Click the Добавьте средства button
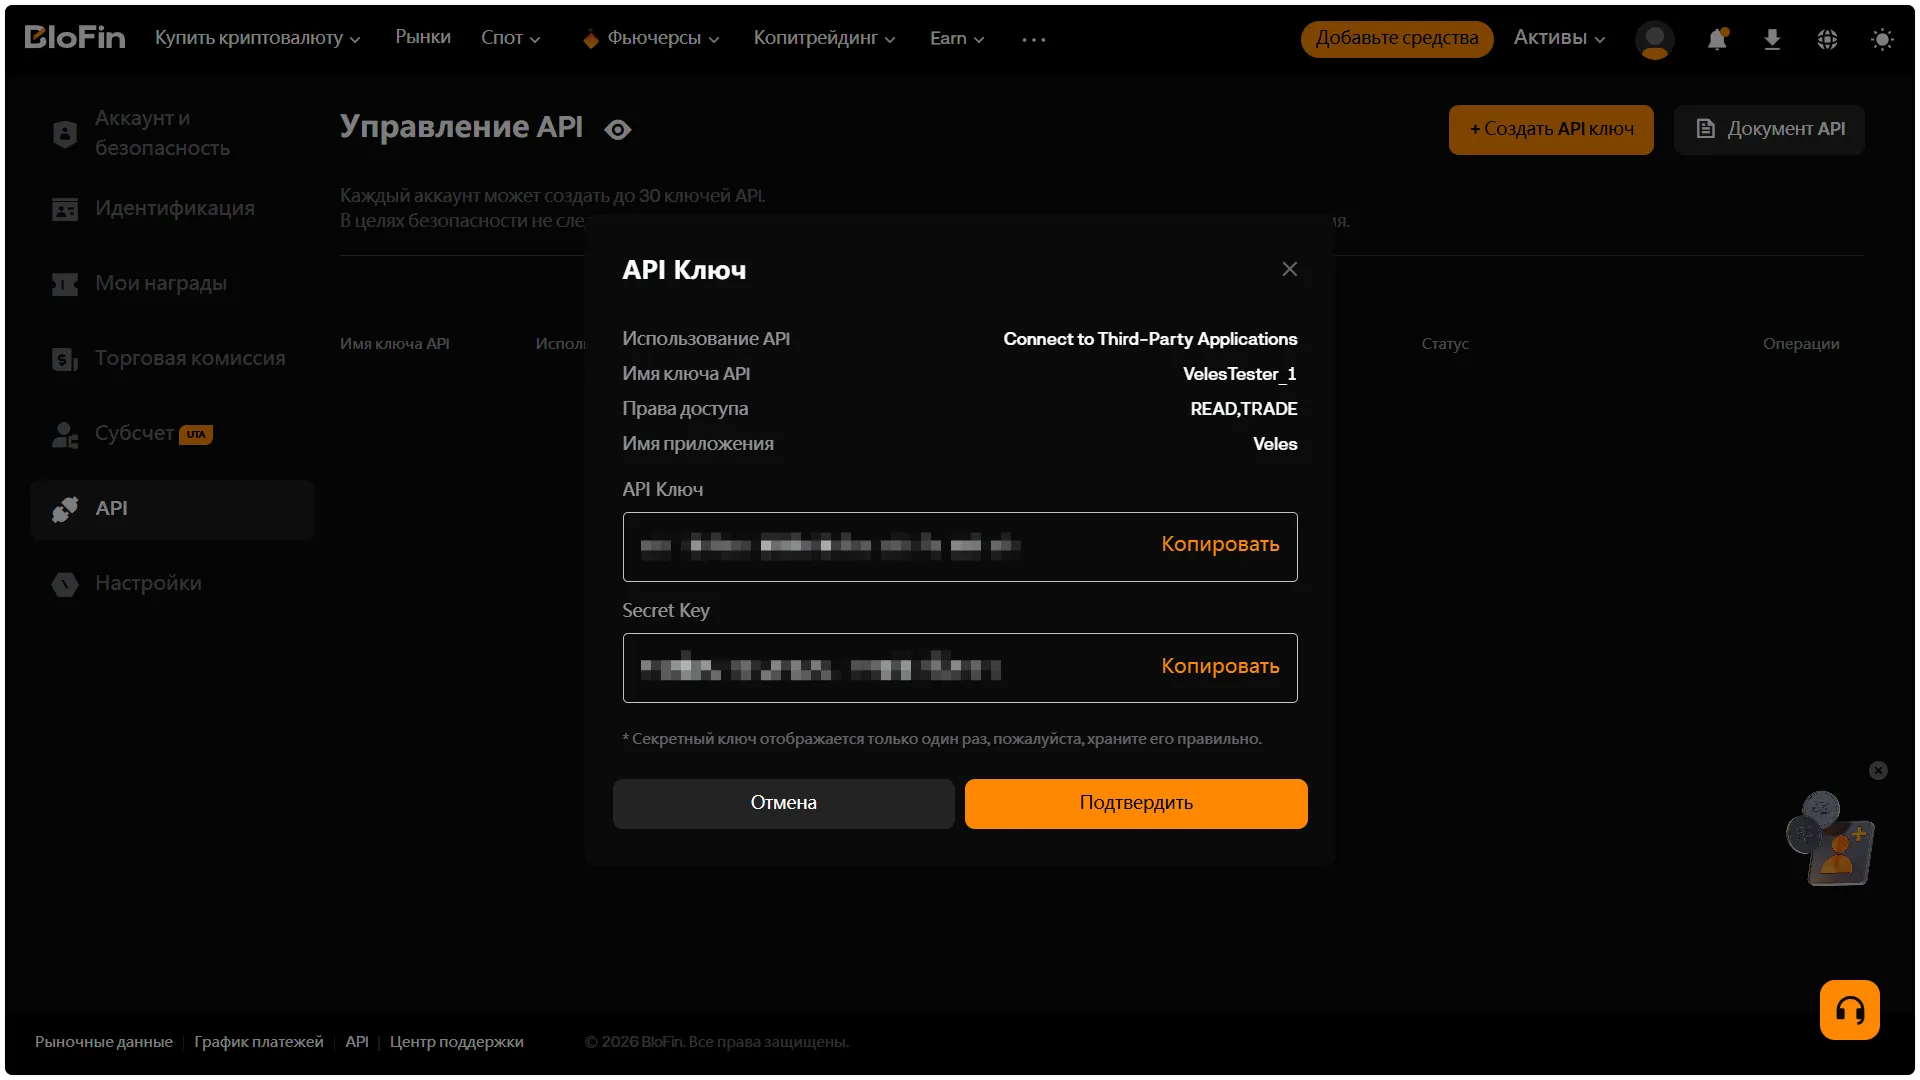The width and height of the screenshot is (1920, 1080). click(x=1397, y=39)
